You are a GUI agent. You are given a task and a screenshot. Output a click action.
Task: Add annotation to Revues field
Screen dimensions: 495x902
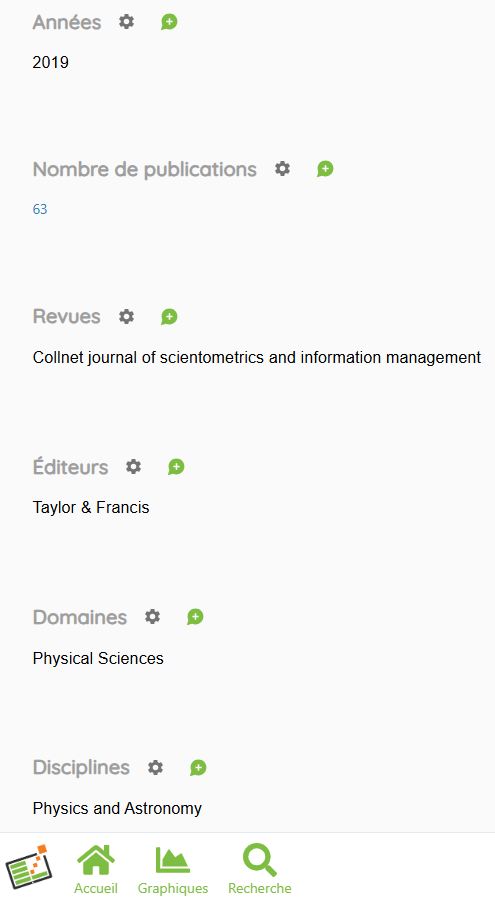169,316
